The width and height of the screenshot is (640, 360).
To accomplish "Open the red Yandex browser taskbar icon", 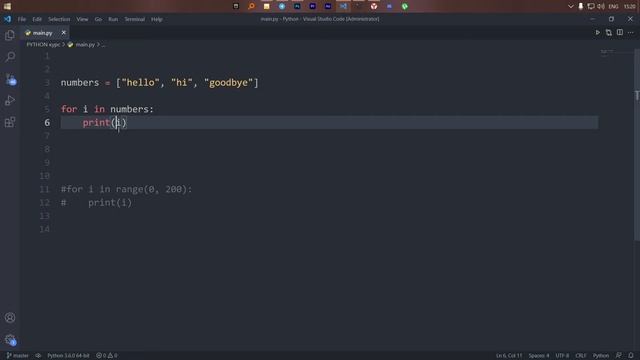I will (x=374, y=6).
